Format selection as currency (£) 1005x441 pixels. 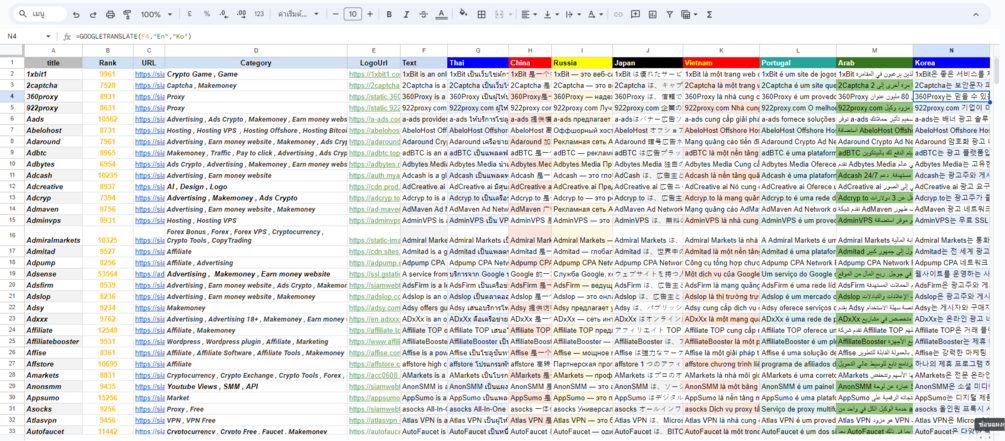(x=190, y=14)
